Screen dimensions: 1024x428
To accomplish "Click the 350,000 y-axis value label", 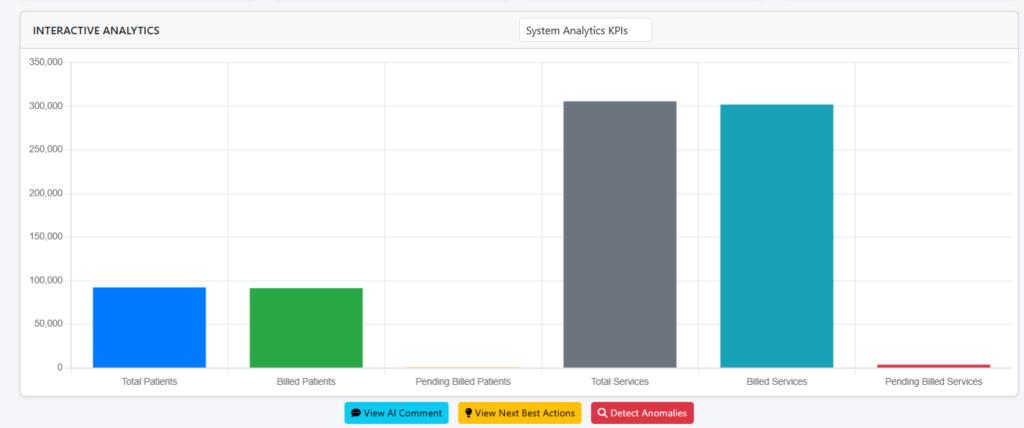I will coord(43,62).
